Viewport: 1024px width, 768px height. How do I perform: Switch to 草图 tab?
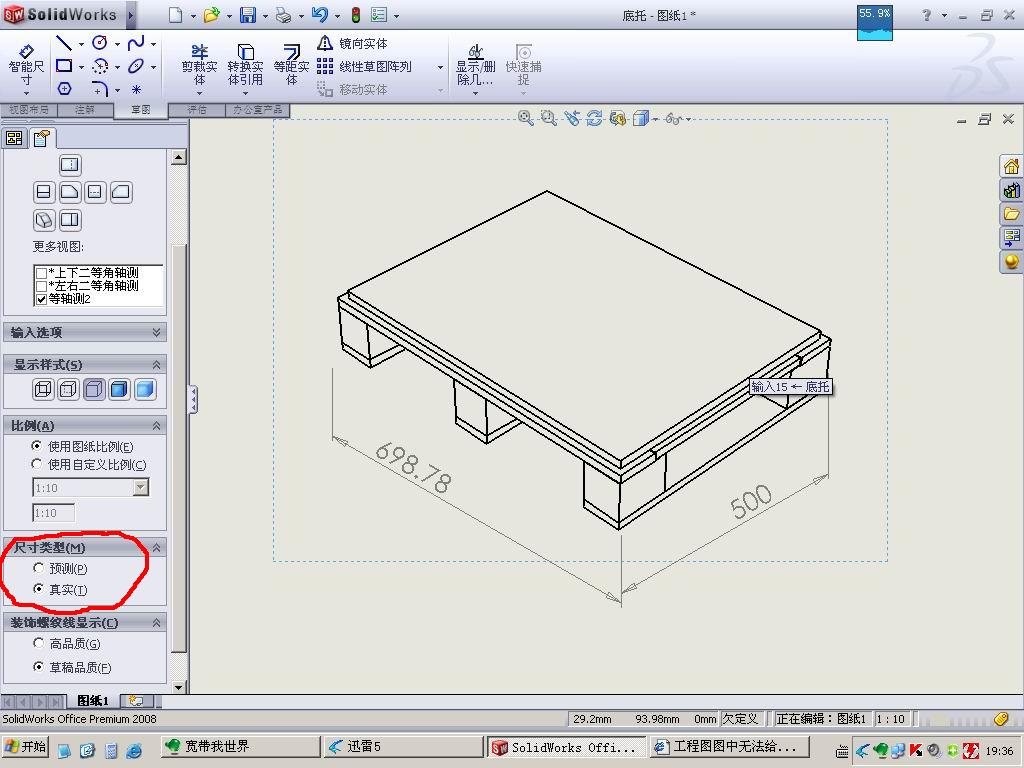pyautogui.click(x=140, y=110)
